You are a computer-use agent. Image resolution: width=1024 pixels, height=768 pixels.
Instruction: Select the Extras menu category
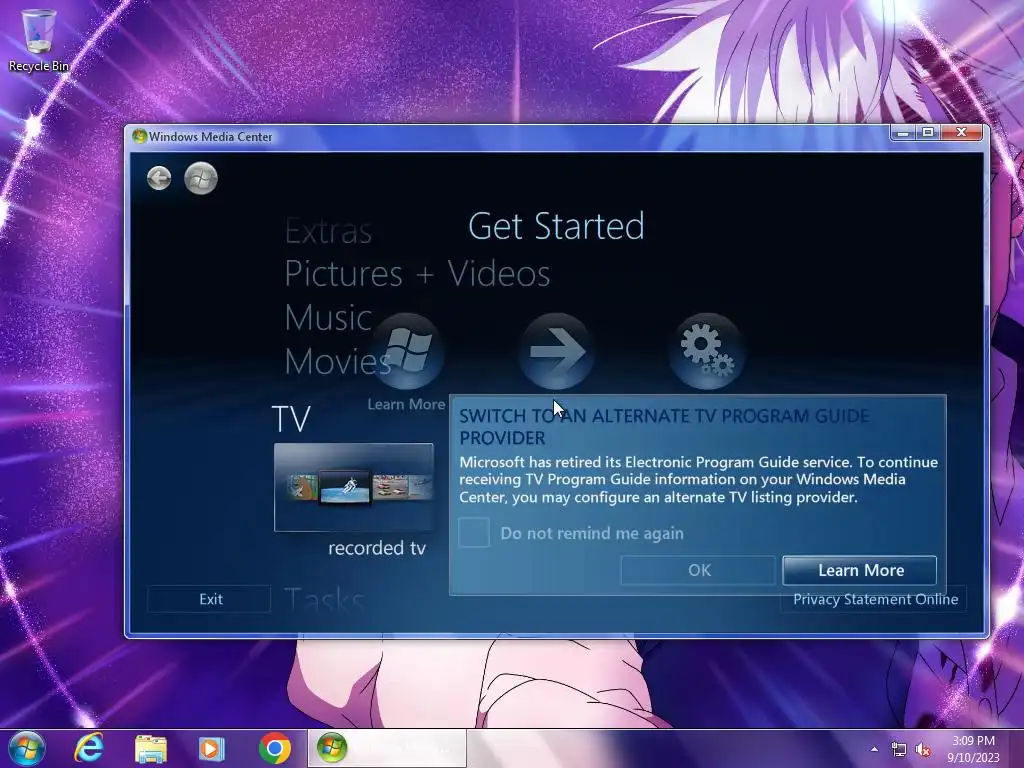click(328, 231)
